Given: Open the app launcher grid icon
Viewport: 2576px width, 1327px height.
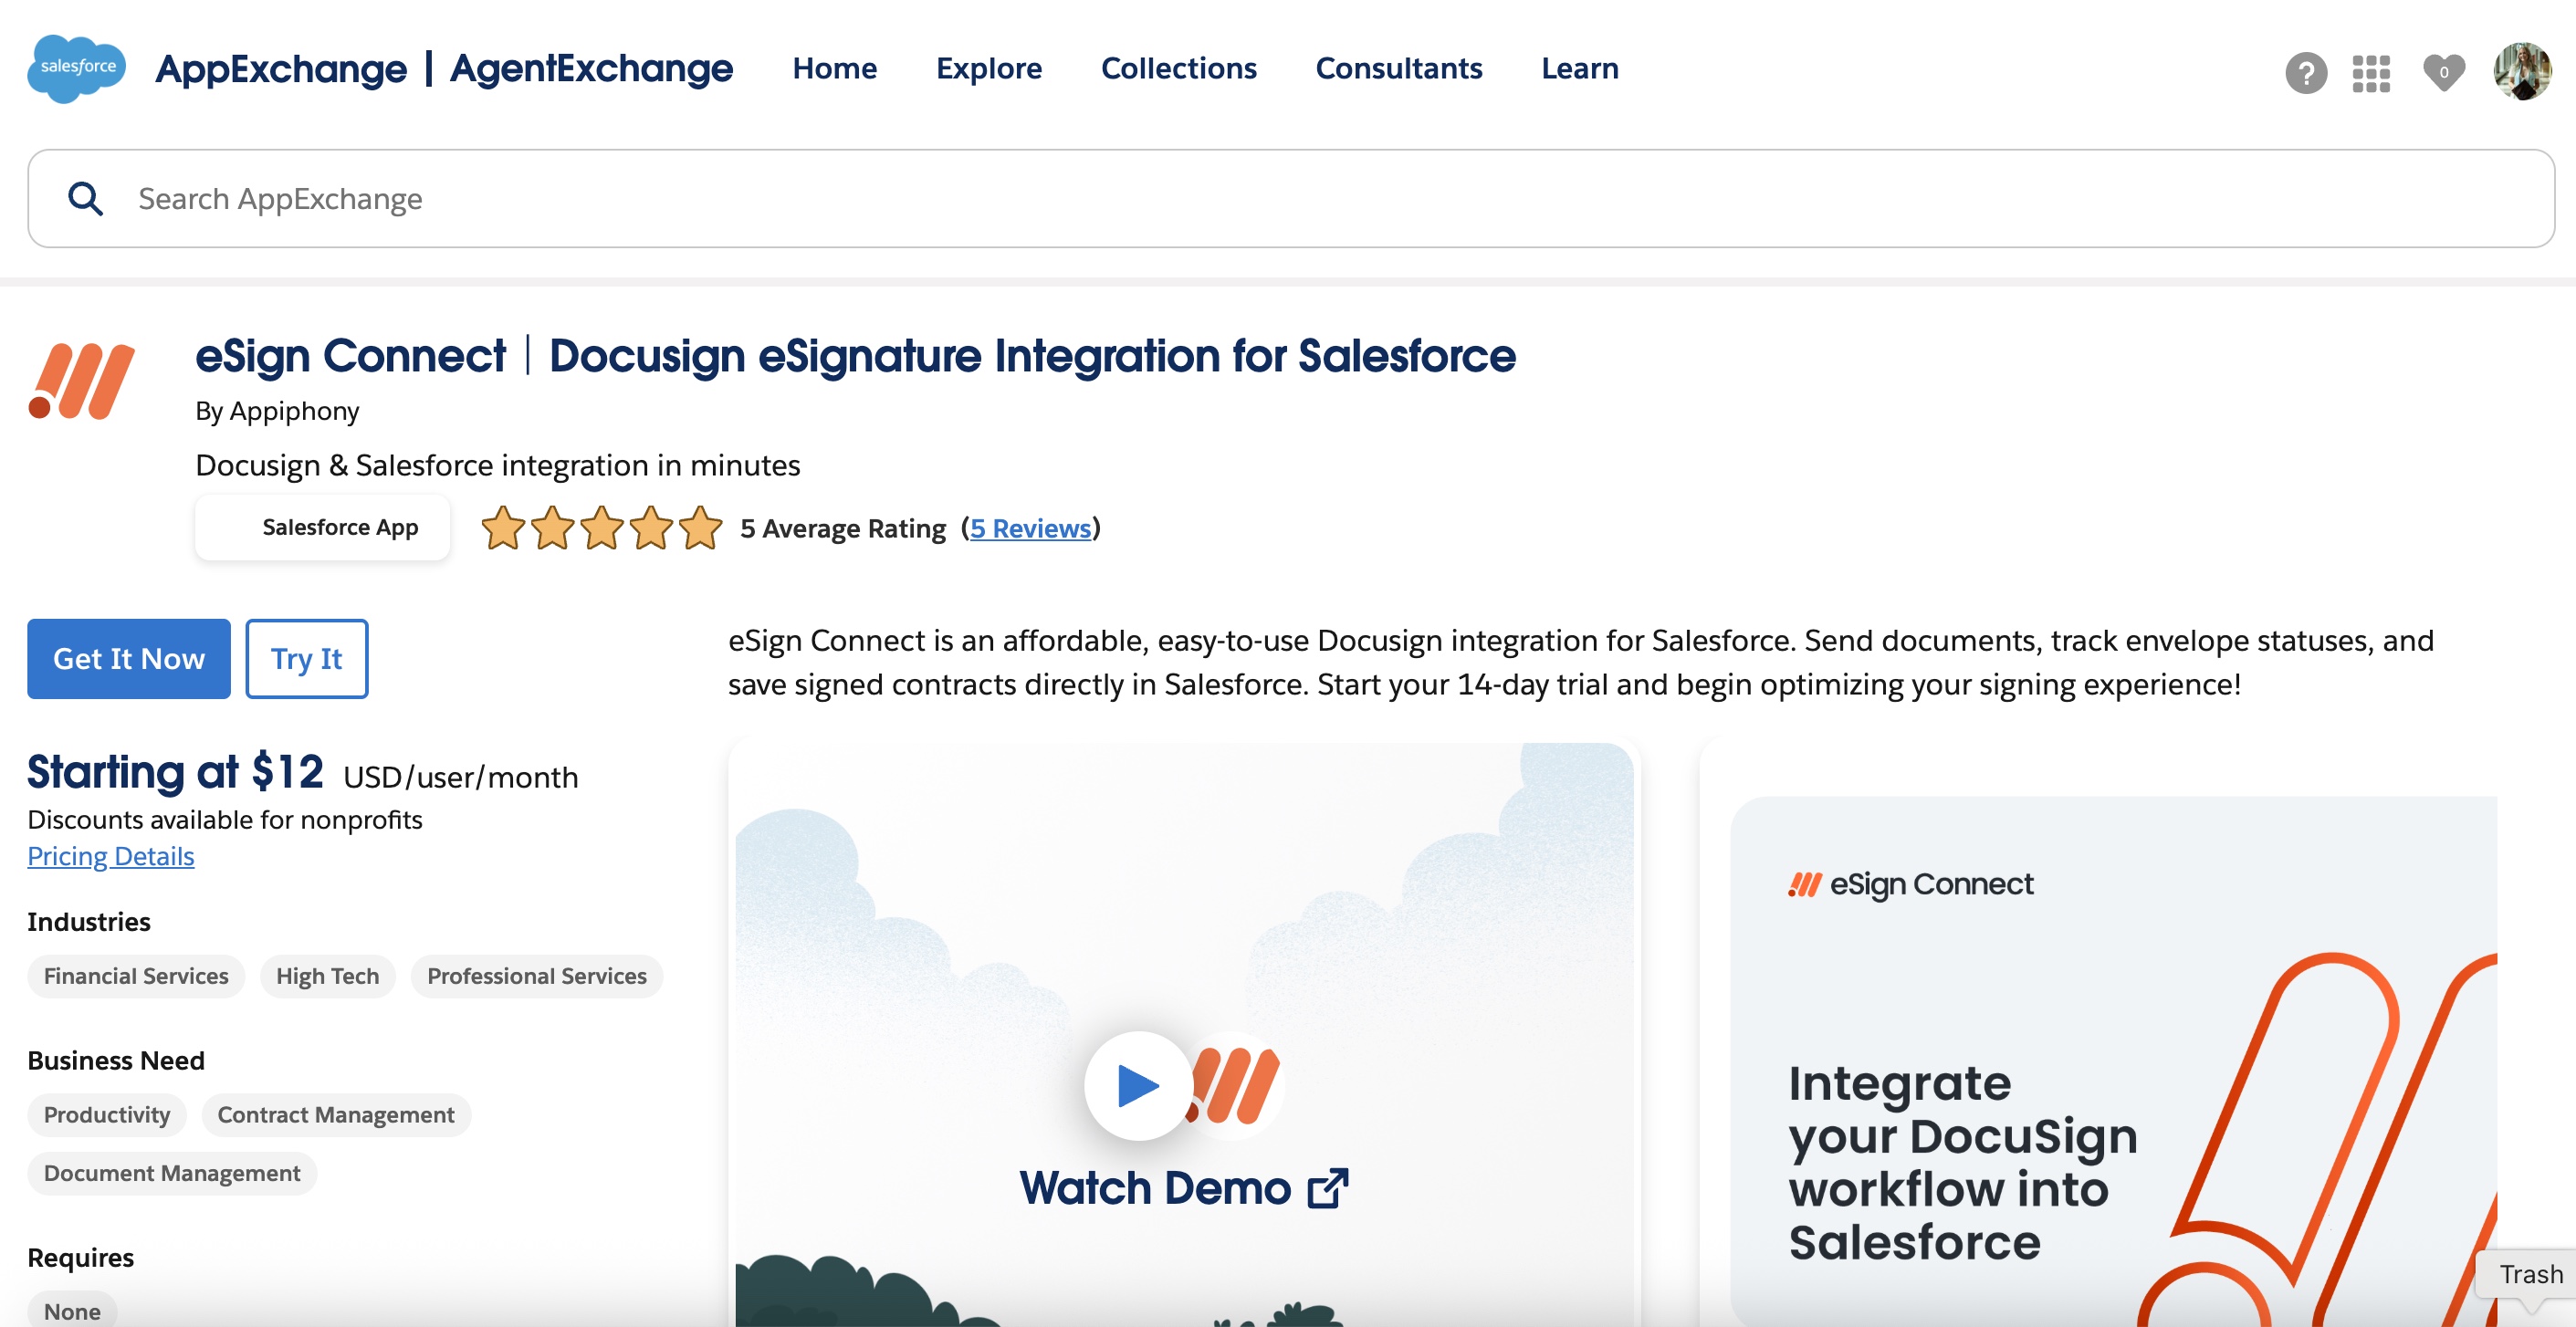Looking at the screenshot, I should pyautogui.click(x=2371, y=73).
